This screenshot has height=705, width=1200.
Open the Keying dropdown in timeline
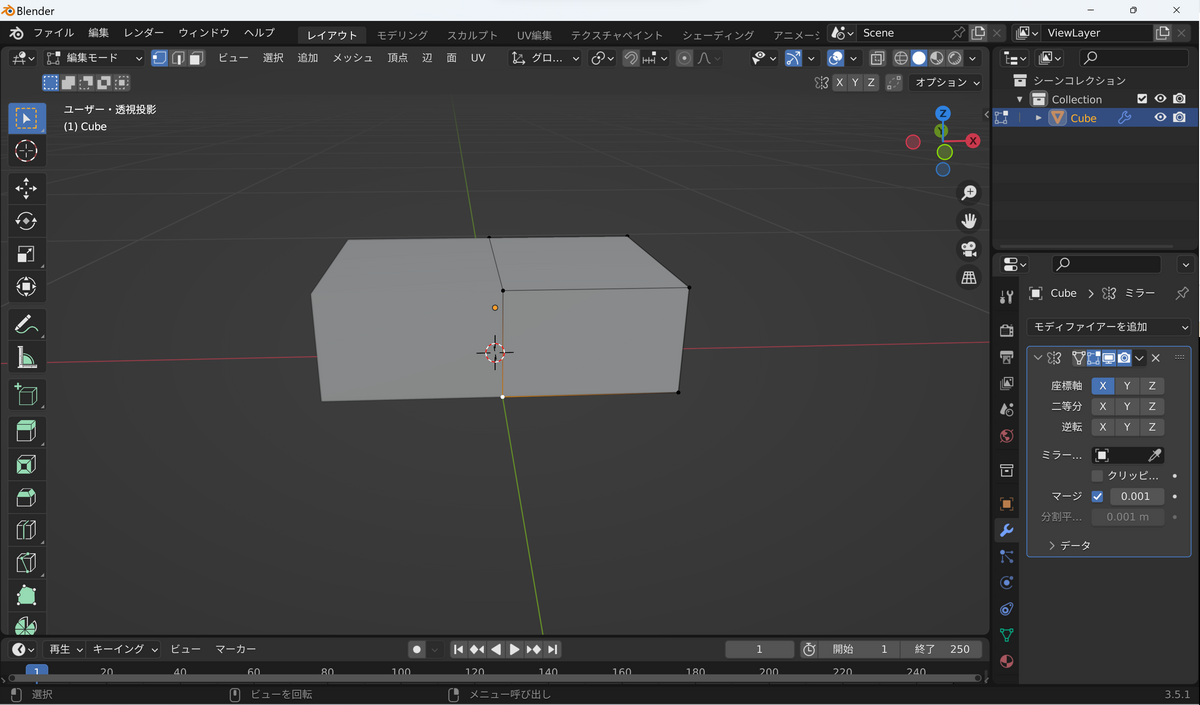pos(125,649)
